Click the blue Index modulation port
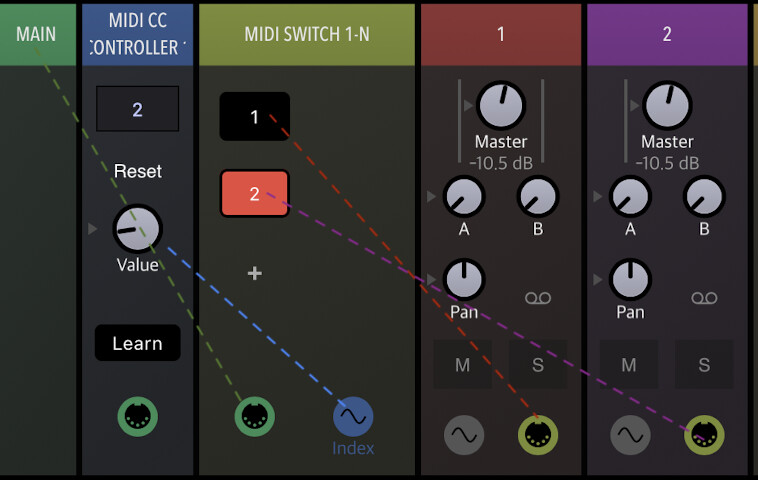The height and width of the screenshot is (480, 758). coord(353,416)
